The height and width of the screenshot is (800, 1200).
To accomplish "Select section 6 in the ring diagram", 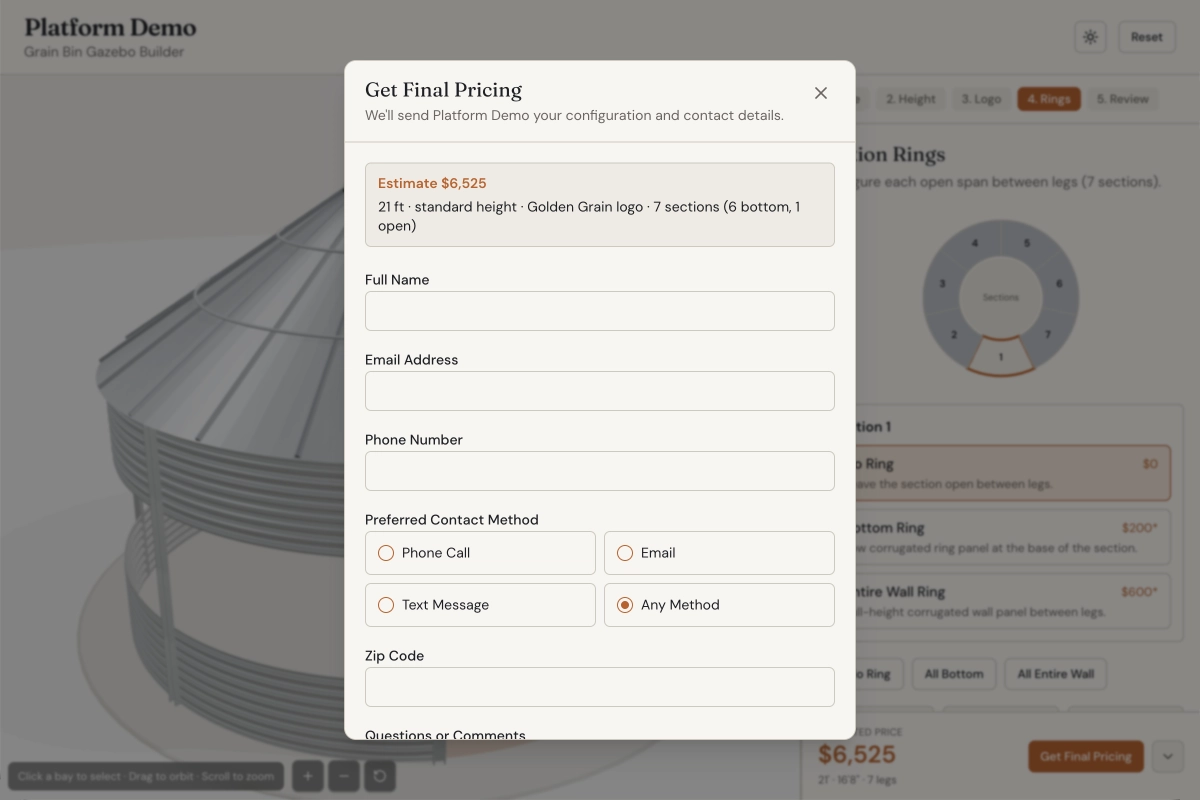I will 1059,284.
